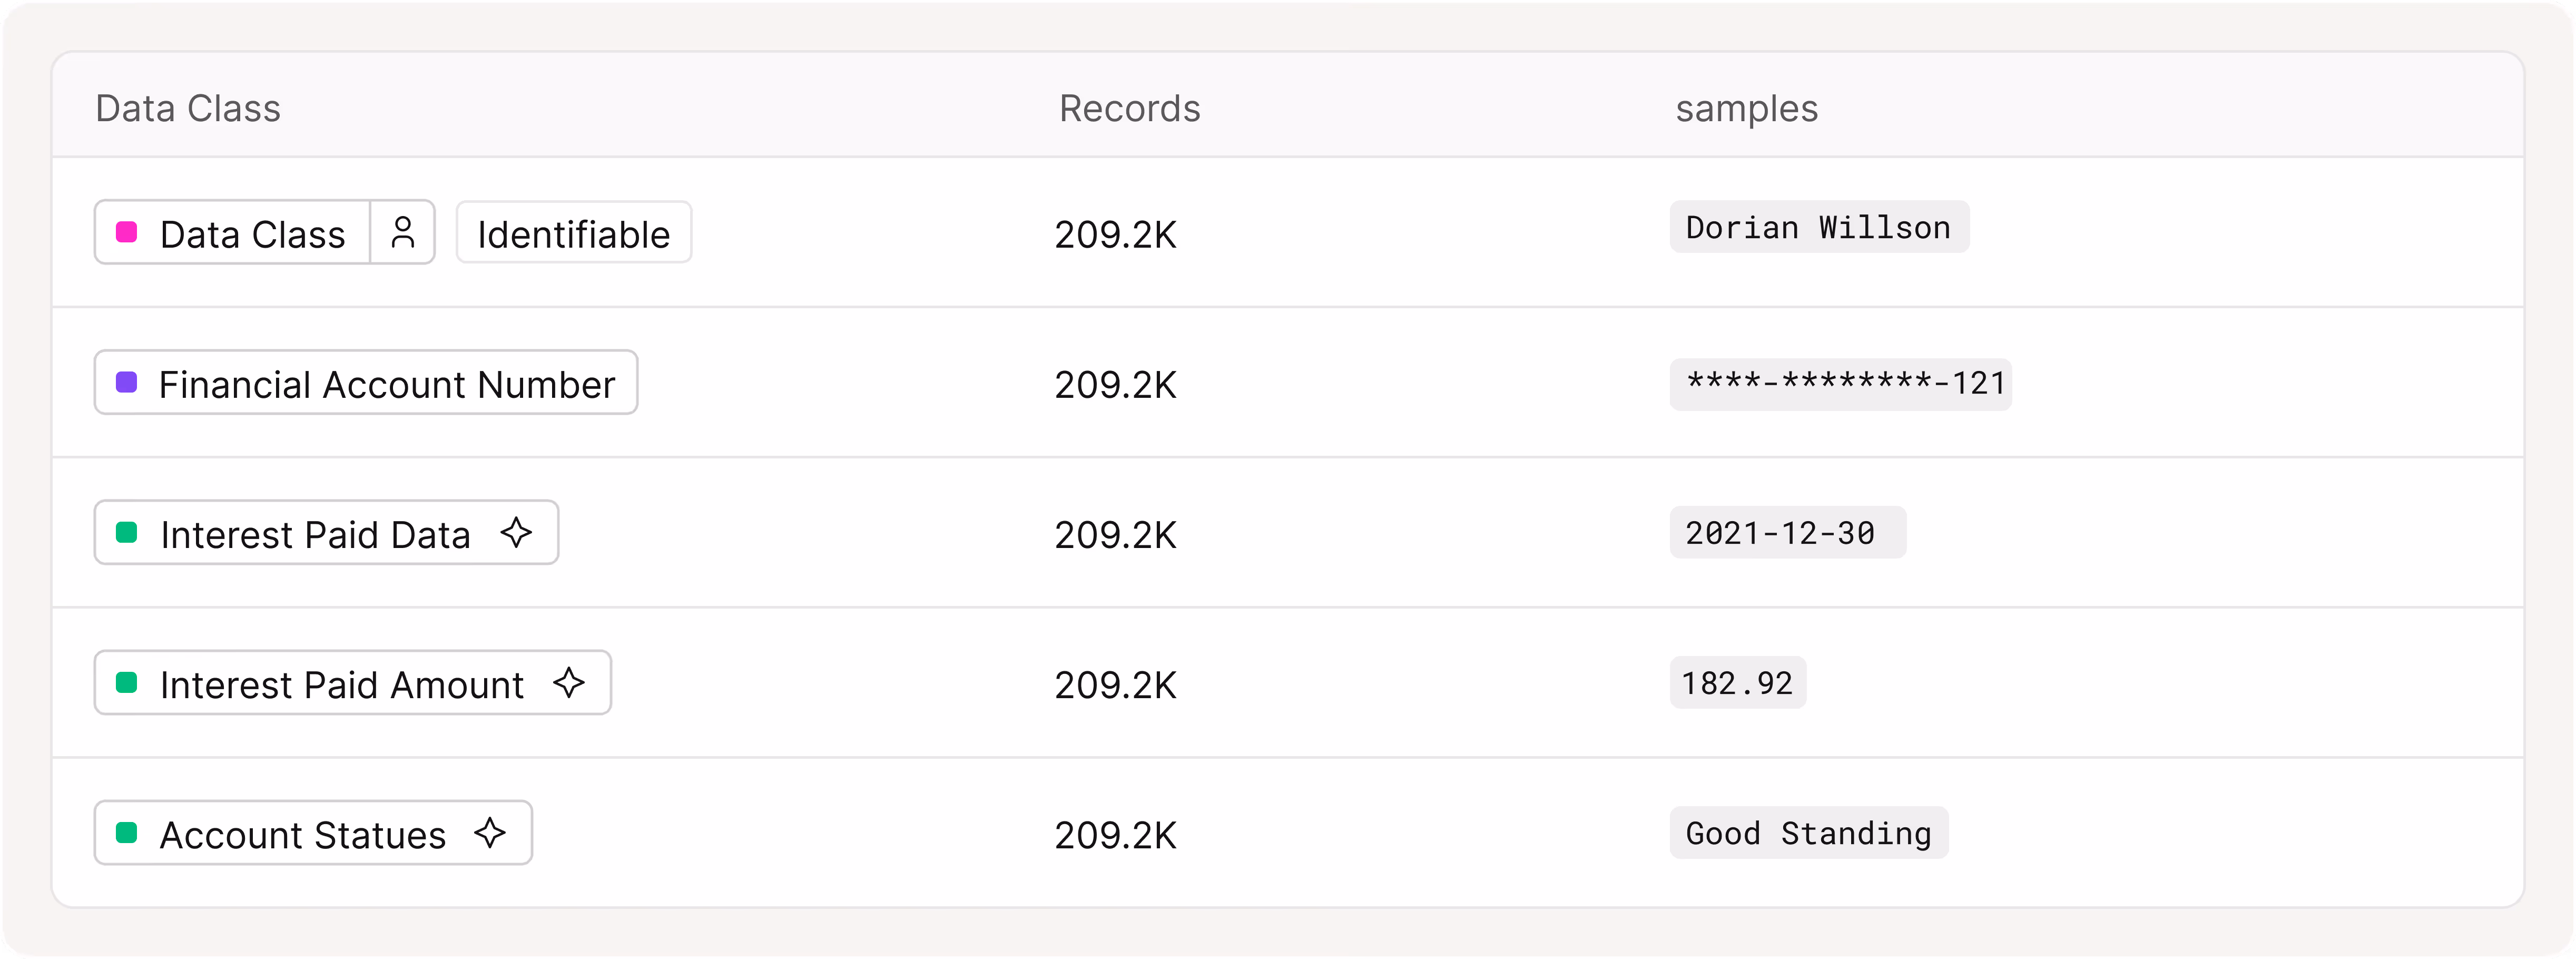Click green swatch on Account Statues tag
The width and height of the screenshot is (2576, 959).
tap(127, 833)
